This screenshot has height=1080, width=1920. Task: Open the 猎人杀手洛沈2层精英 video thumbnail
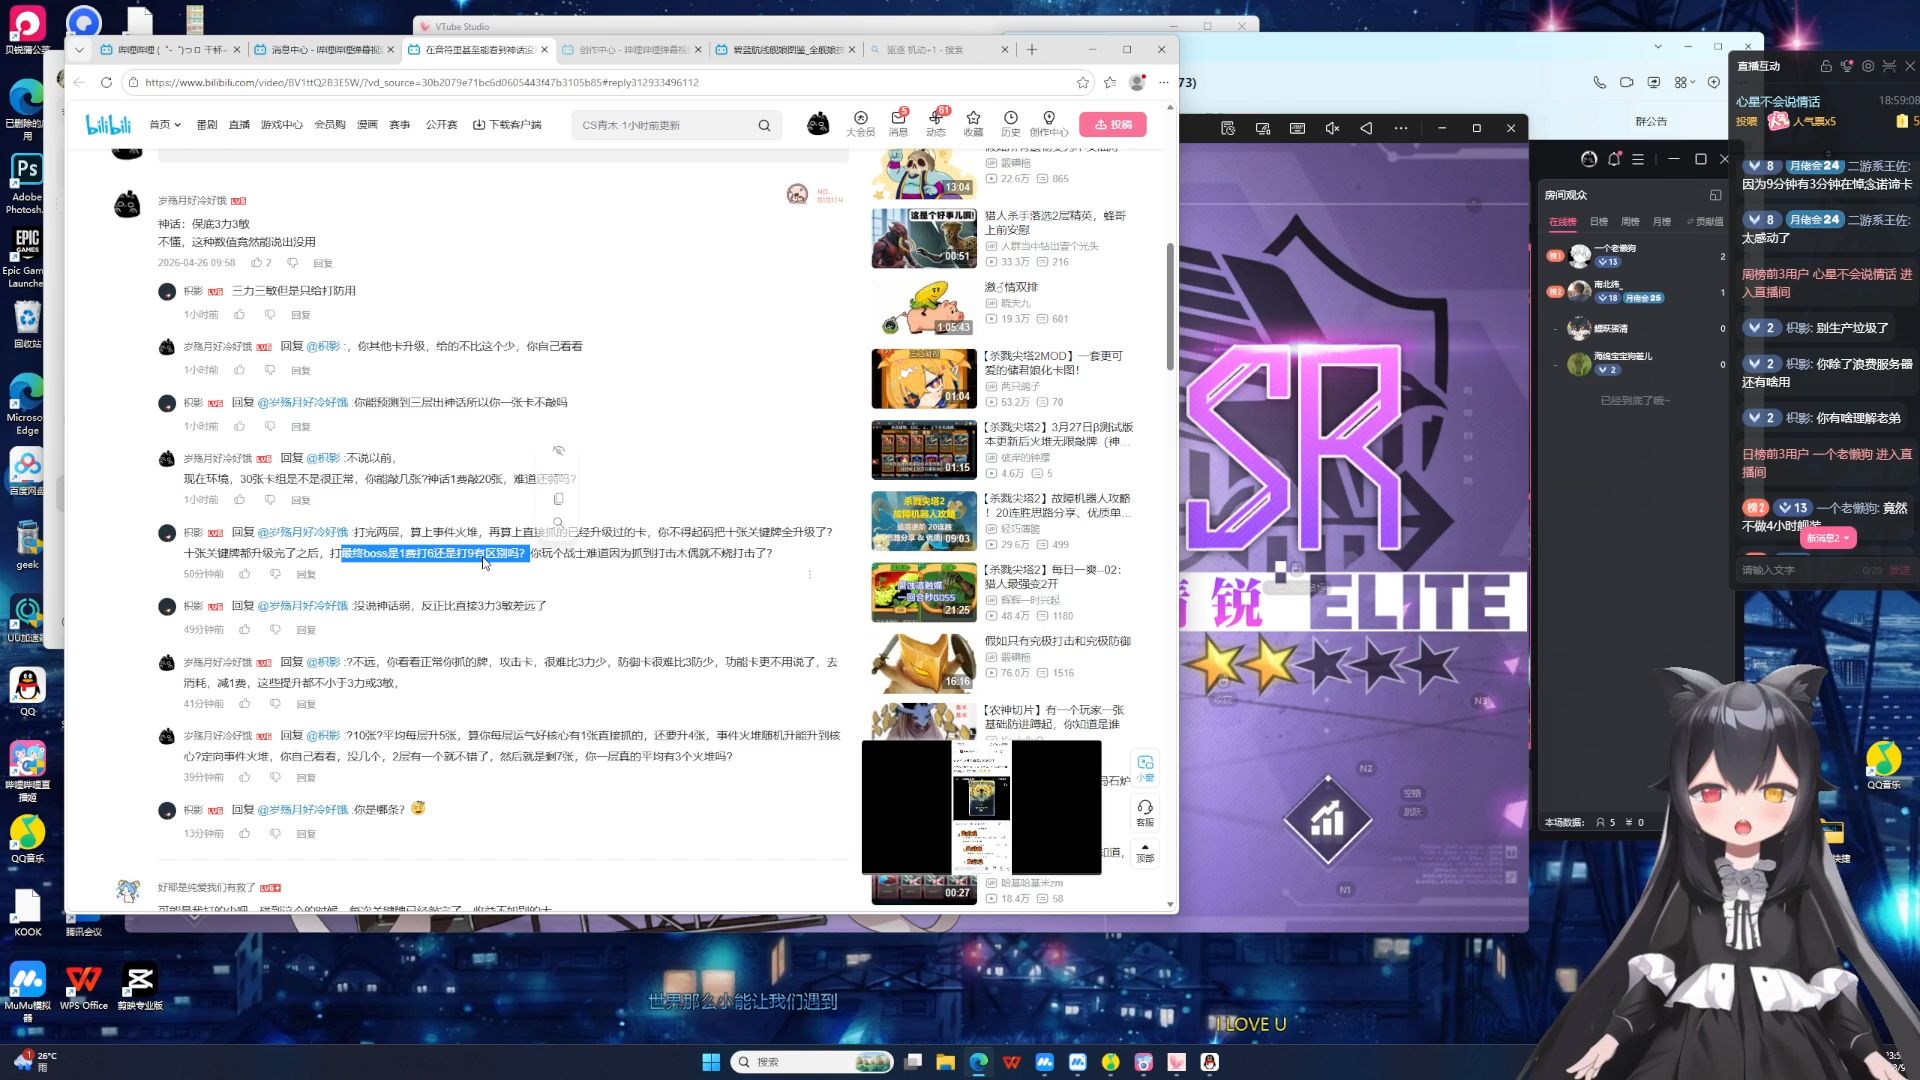[x=924, y=238]
